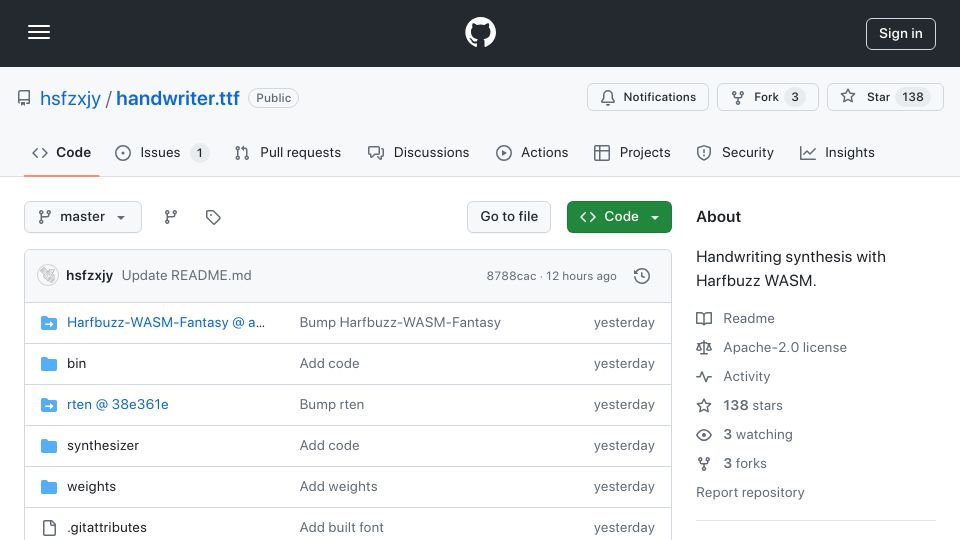The height and width of the screenshot is (540, 960).
Task: Open commit history clock icon
Action: coord(642,276)
